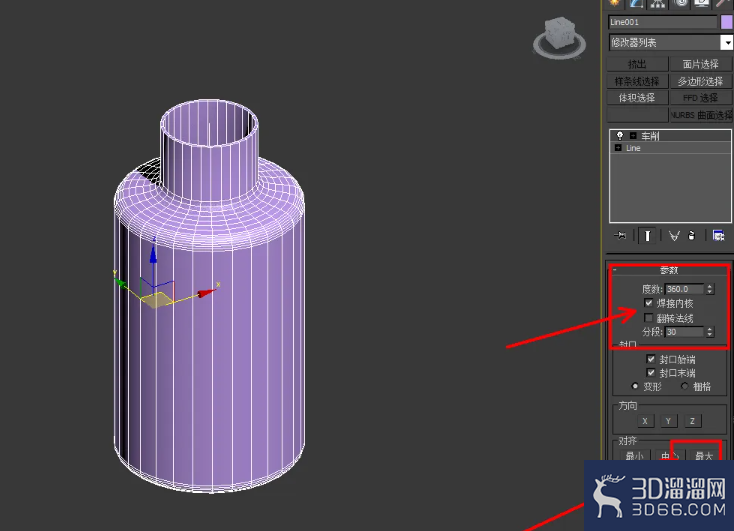This screenshot has width=734, height=531.
Task: Click the 分段 value field showing 30
Action: [684, 332]
